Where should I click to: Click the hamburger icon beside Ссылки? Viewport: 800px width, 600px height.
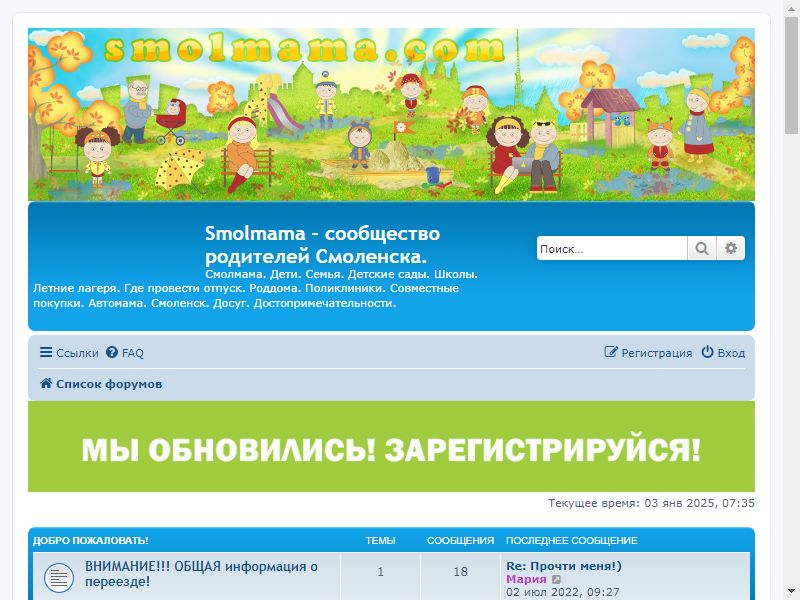tap(46, 352)
